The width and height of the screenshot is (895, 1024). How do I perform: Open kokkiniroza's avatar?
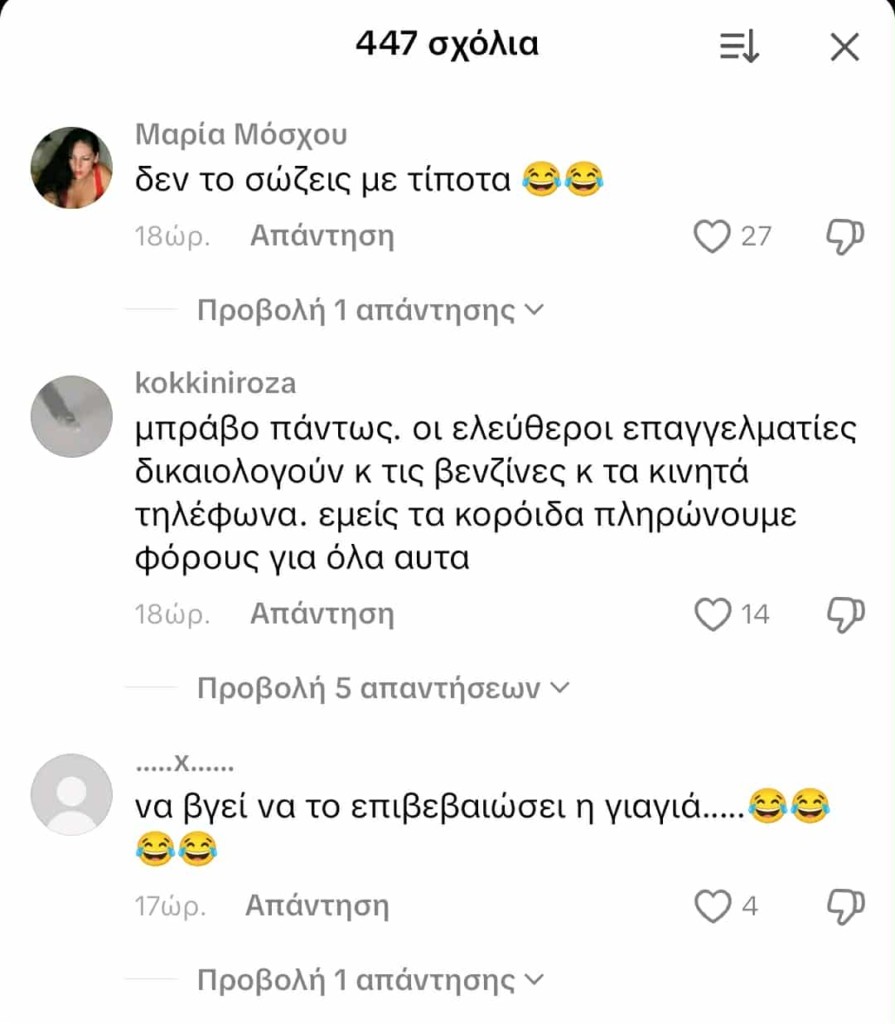72,416
